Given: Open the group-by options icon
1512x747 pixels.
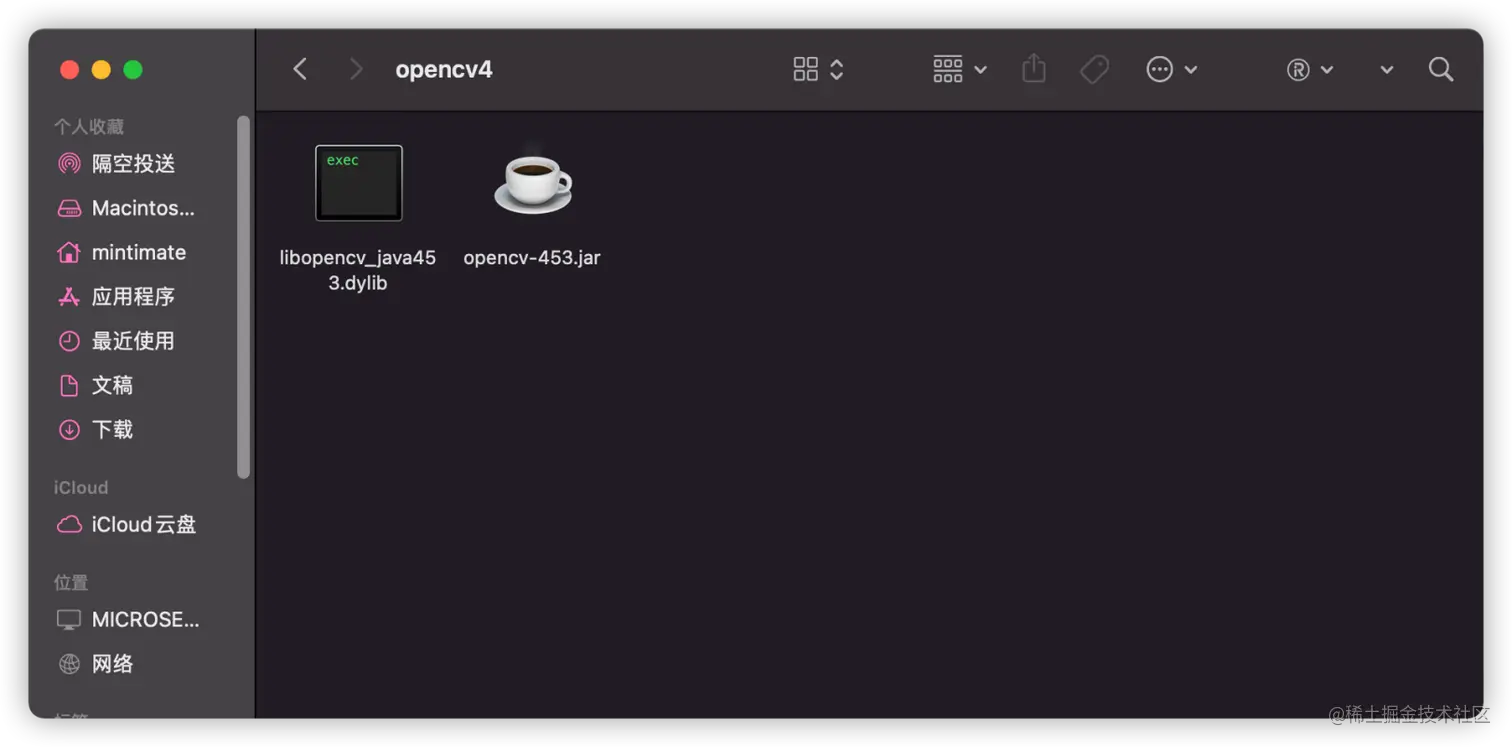Looking at the screenshot, I should [x=947, y=69].
